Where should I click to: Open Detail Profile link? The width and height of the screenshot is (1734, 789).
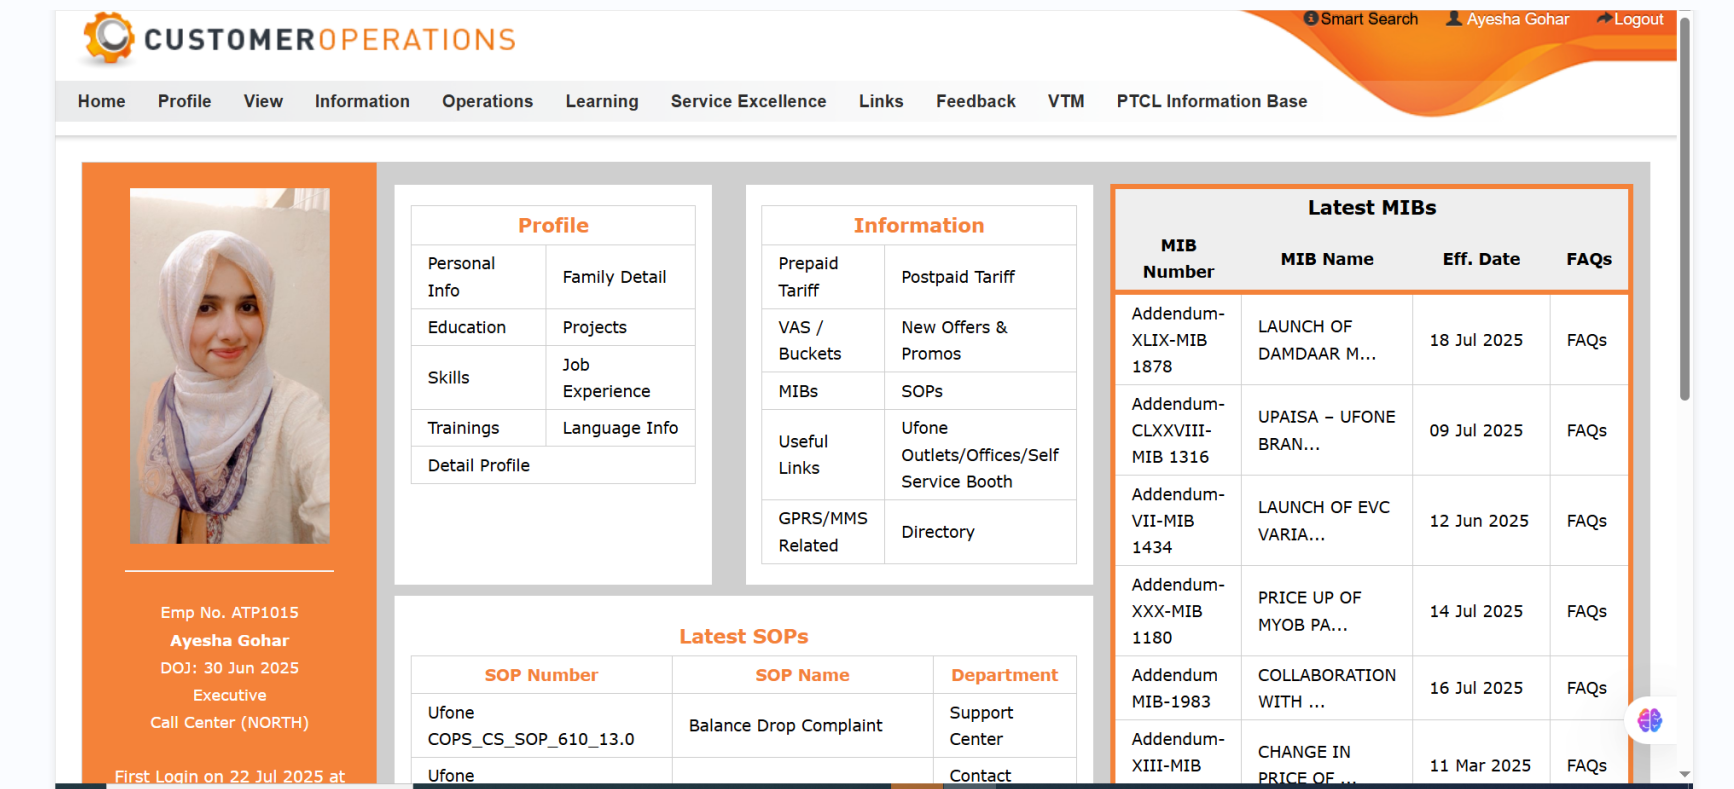coord(479,465)
